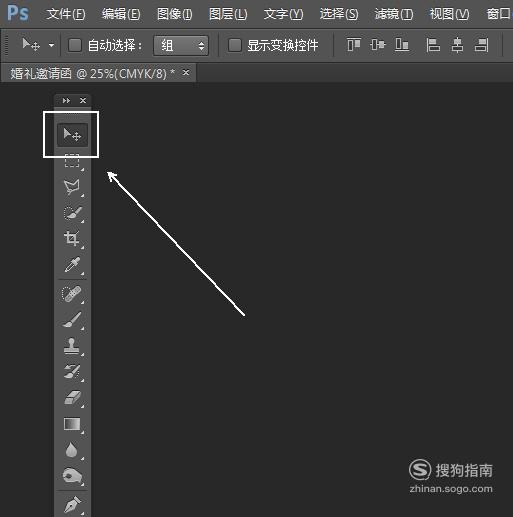Open the 组 auto-select dropdown
This screenshot has height=517, width=513.
pos(181,45)
